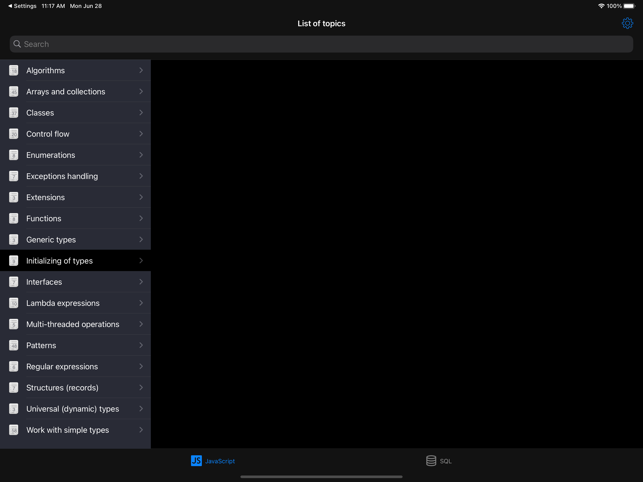Open Multi-threaded operations topic

click(x=72, y=325)
